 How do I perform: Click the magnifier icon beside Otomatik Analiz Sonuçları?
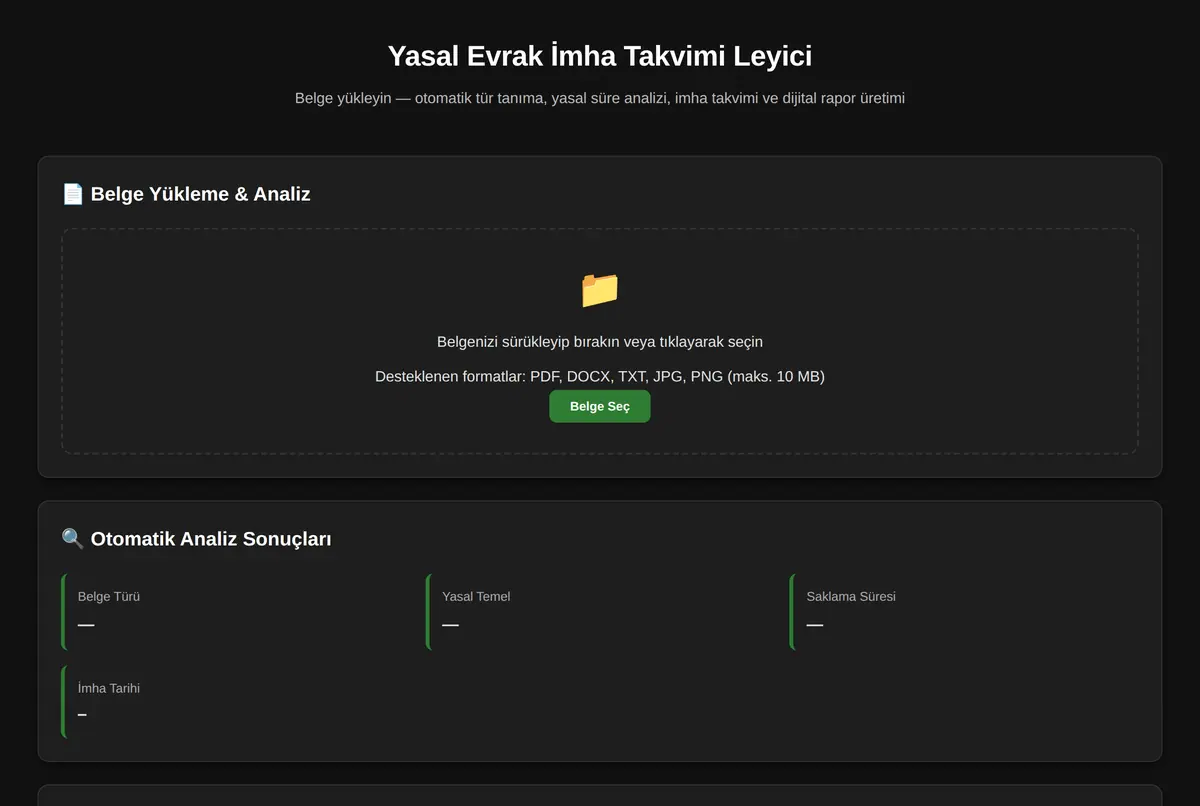click(73, 539)
